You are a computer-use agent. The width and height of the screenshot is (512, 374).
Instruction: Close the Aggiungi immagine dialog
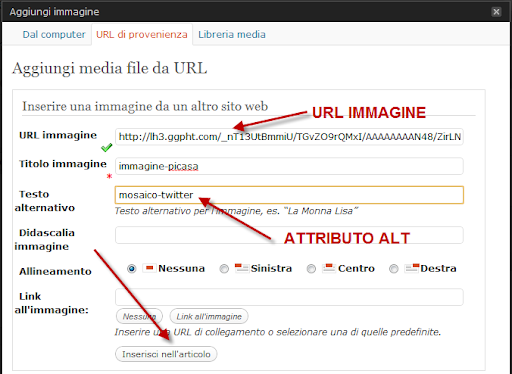pyautogui.click(x=496, y=12)
